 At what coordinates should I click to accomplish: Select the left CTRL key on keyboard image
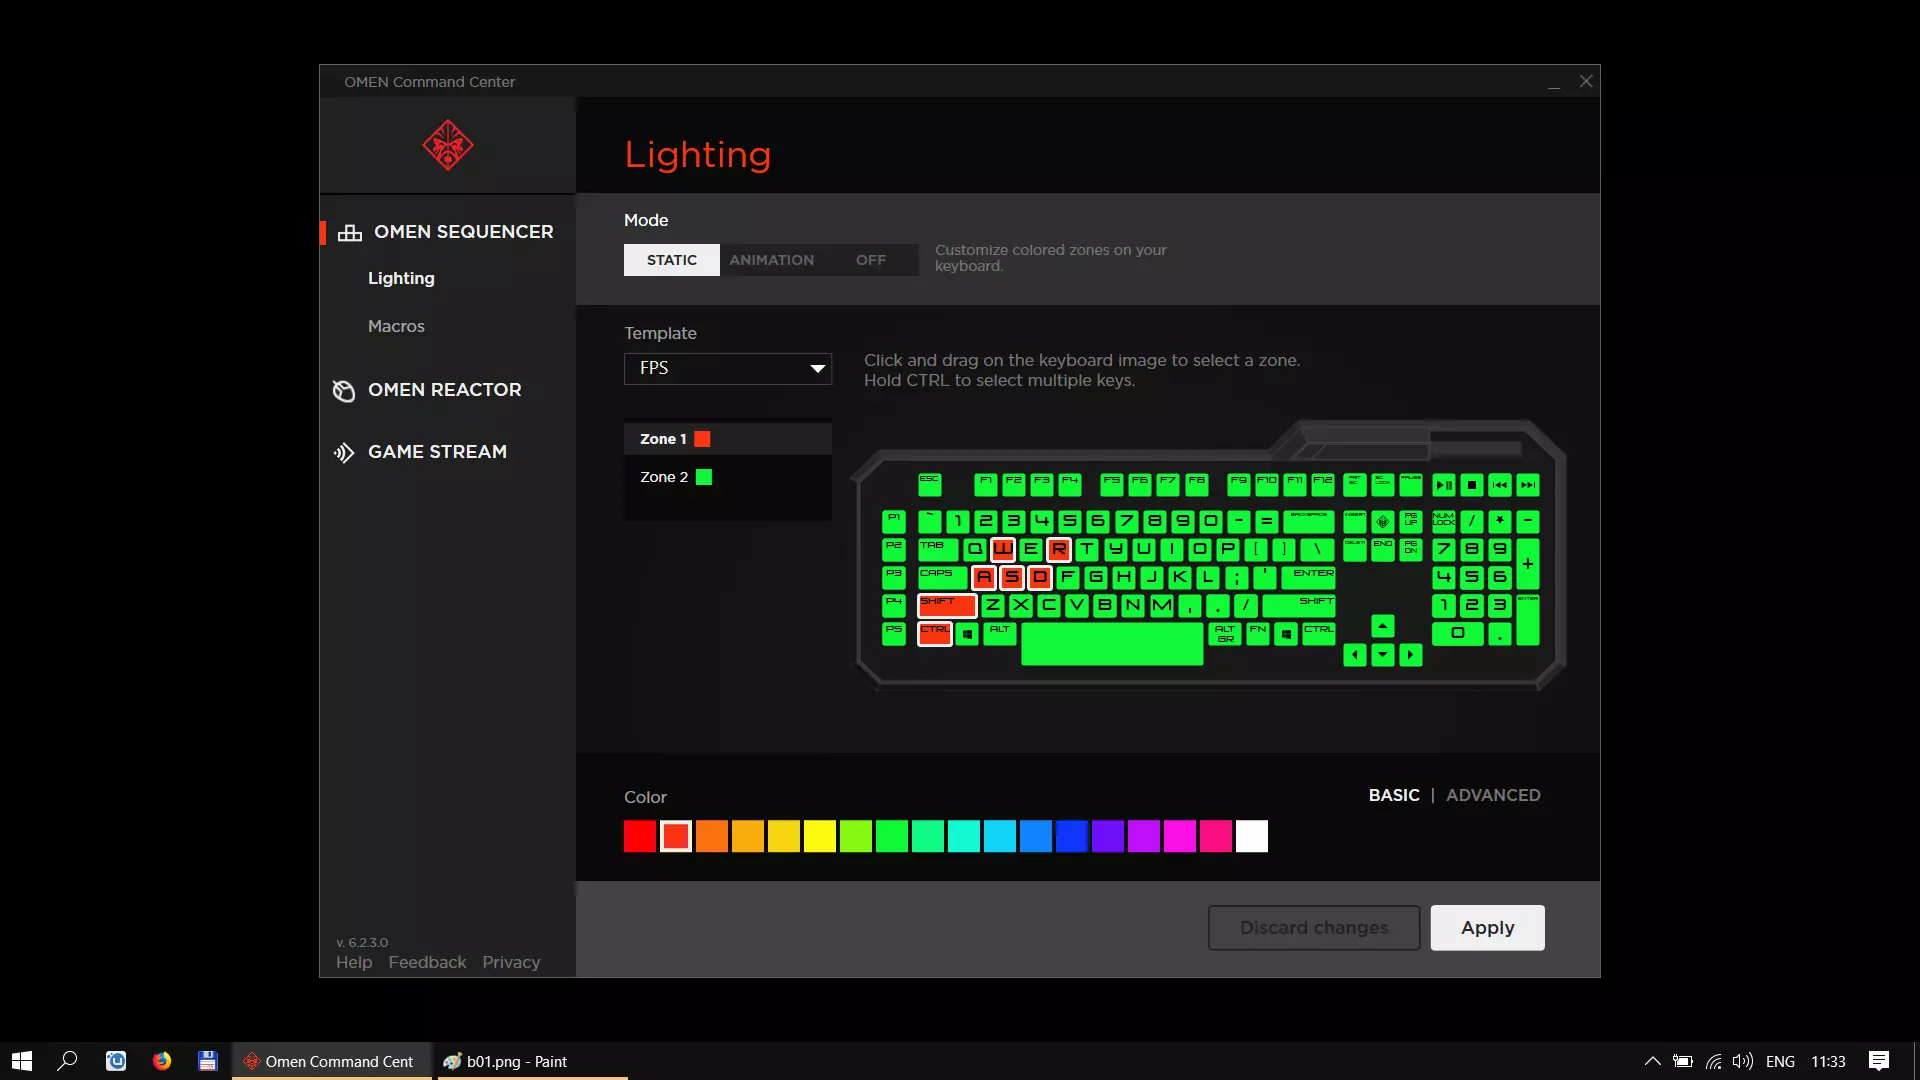[935, 634]
